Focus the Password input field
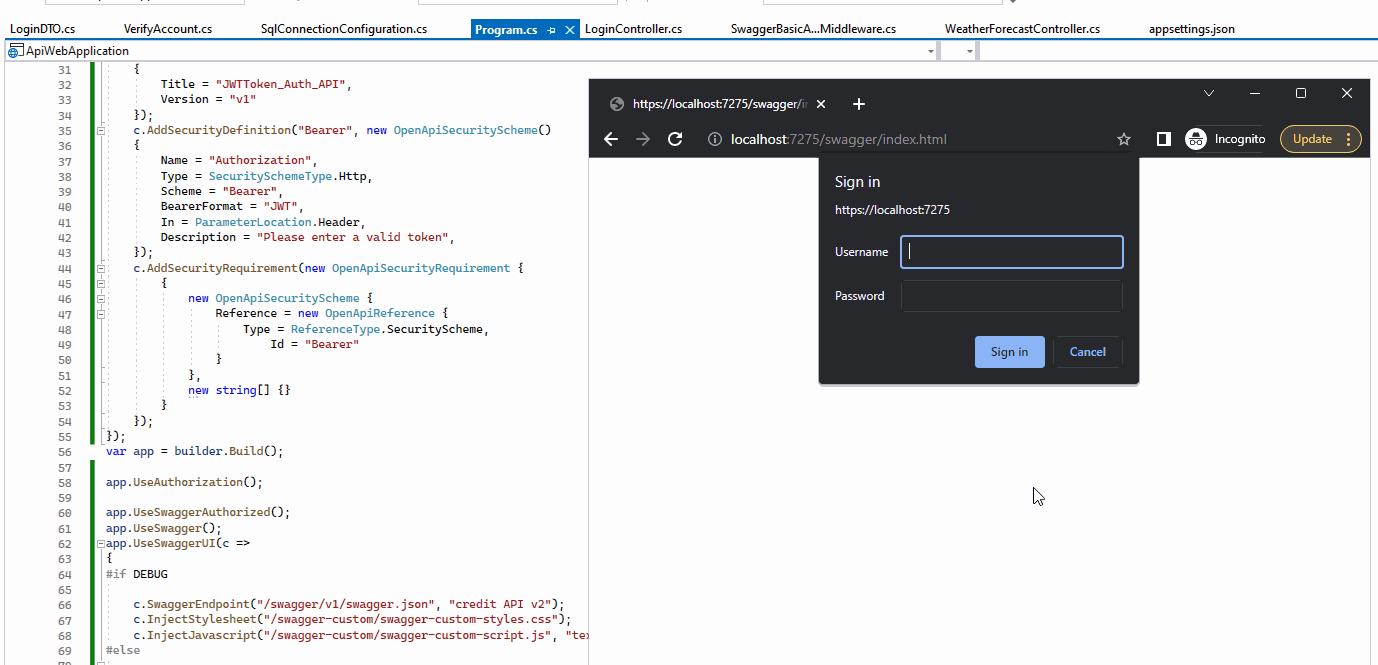This screenshot has width=1378, height=665. tap(1012, 296)
